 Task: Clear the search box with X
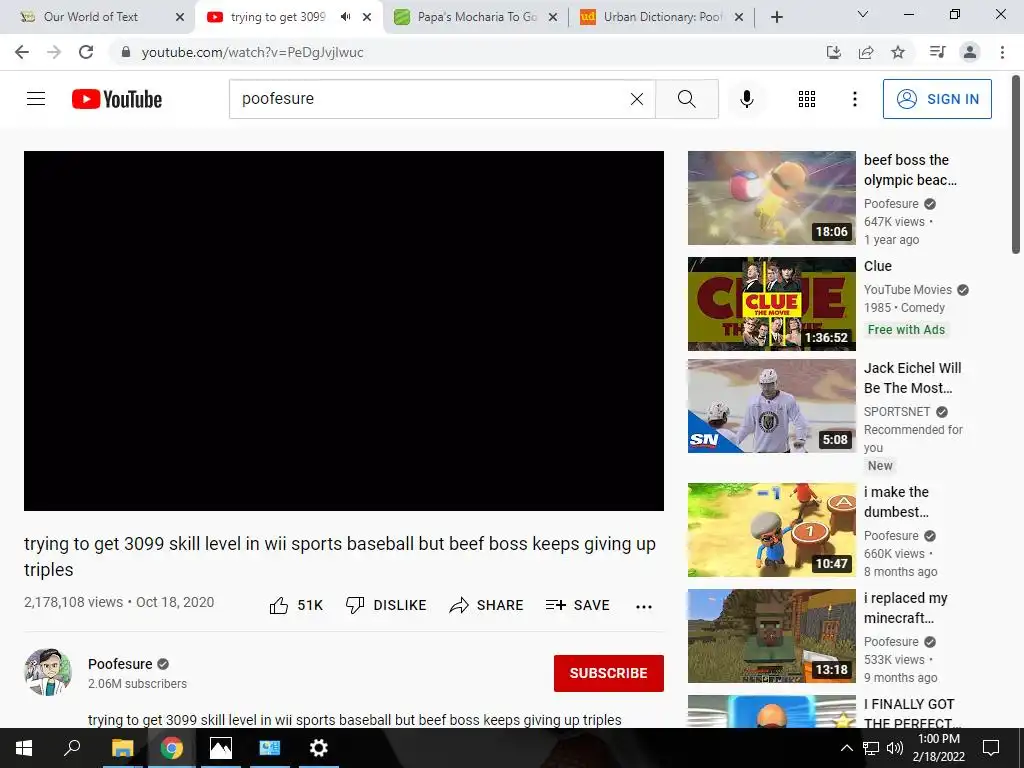[x=637, y=99]
